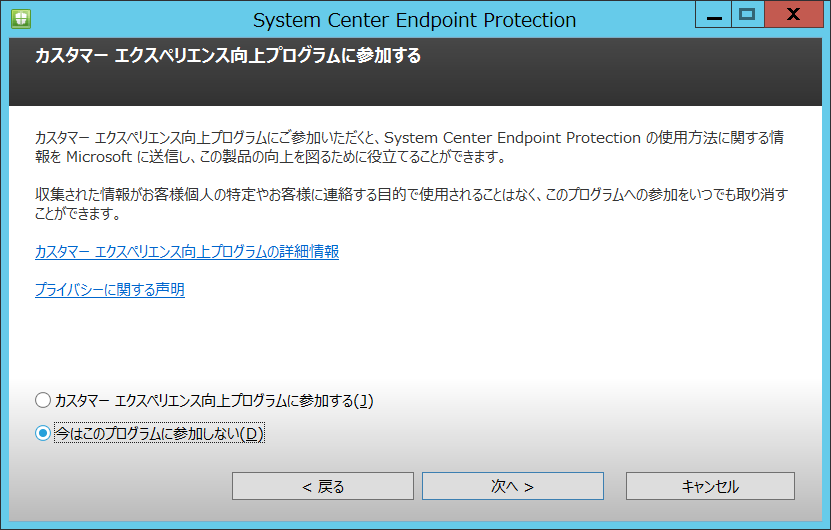Select the カスタマー エクスペリエンス向上プログラムに参加する(J) radio circle
The width and height of the screenshot is (831, 530).
tap(43, 400)
